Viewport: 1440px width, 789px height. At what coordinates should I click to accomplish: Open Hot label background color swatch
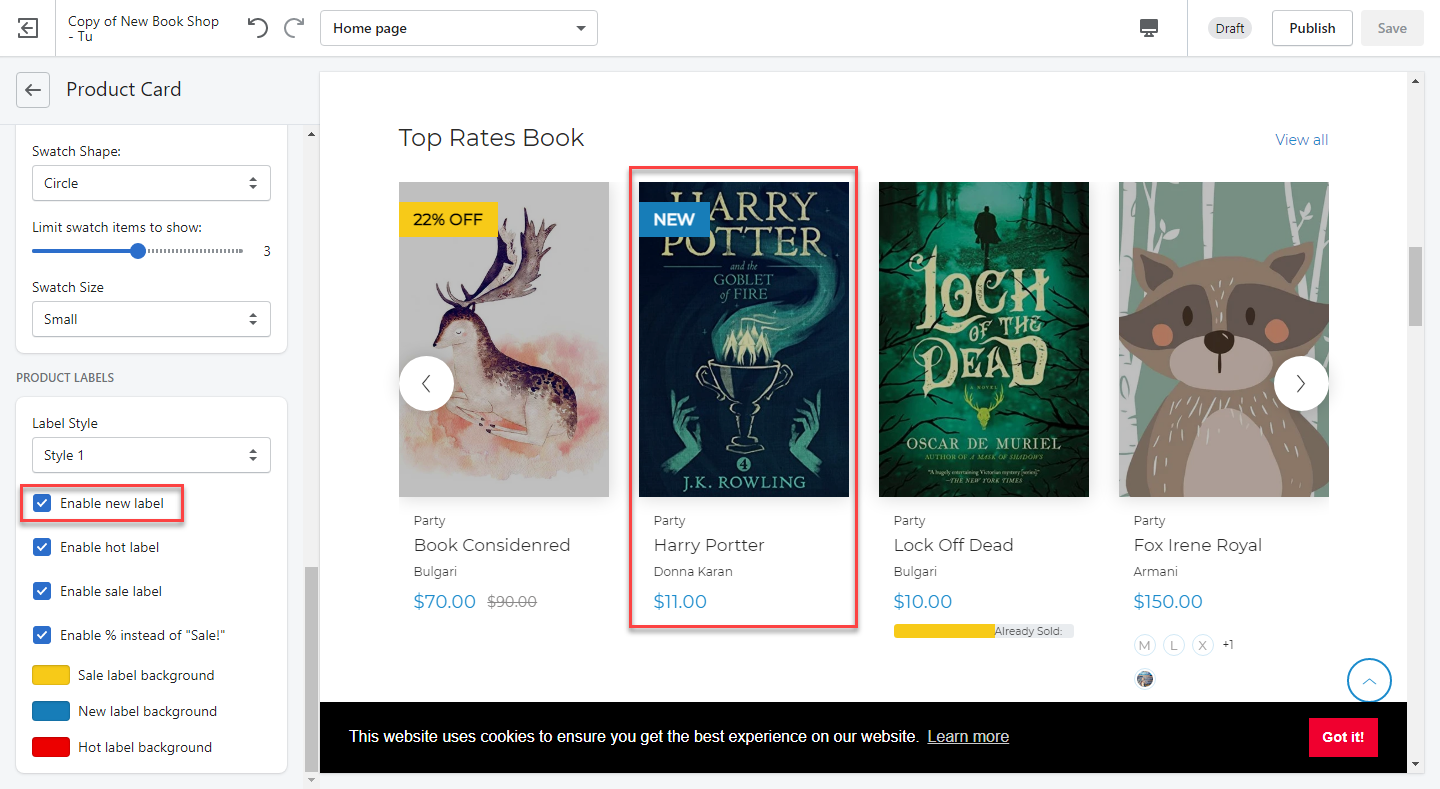click(x=51, y=747)
